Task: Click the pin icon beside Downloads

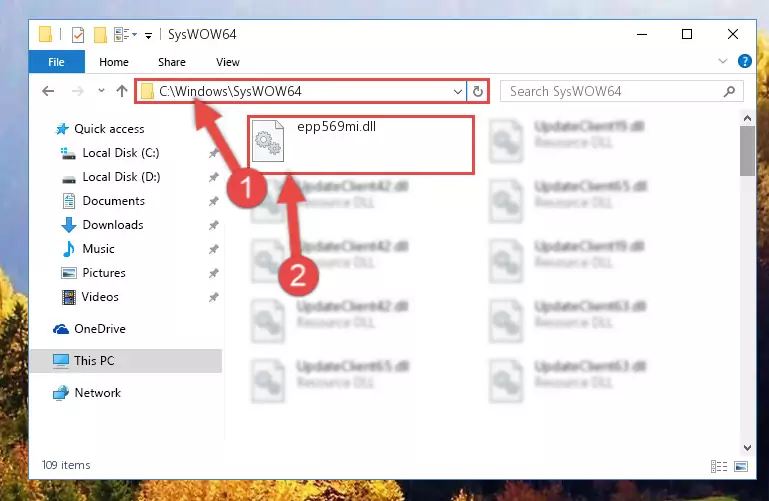Action: click(x=213, y=225)
